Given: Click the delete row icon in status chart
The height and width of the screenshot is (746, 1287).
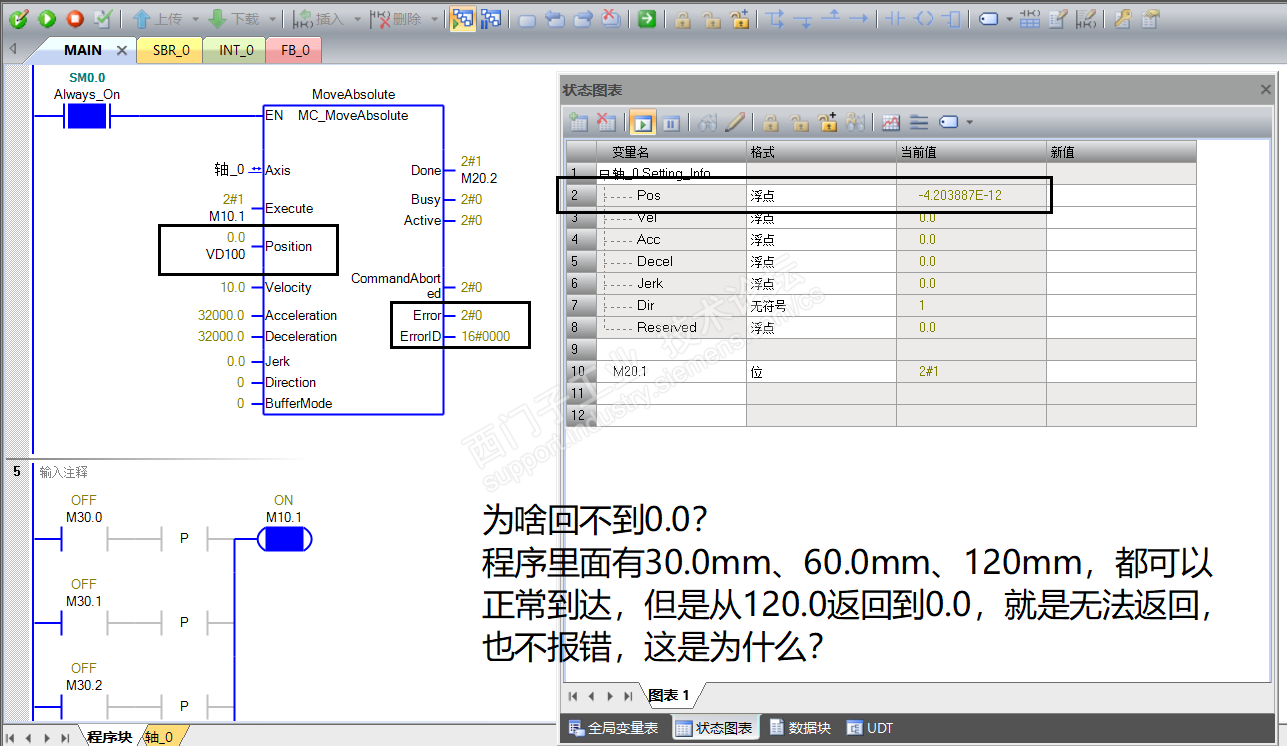Looking at the screenshot, I should pos(606,123).
